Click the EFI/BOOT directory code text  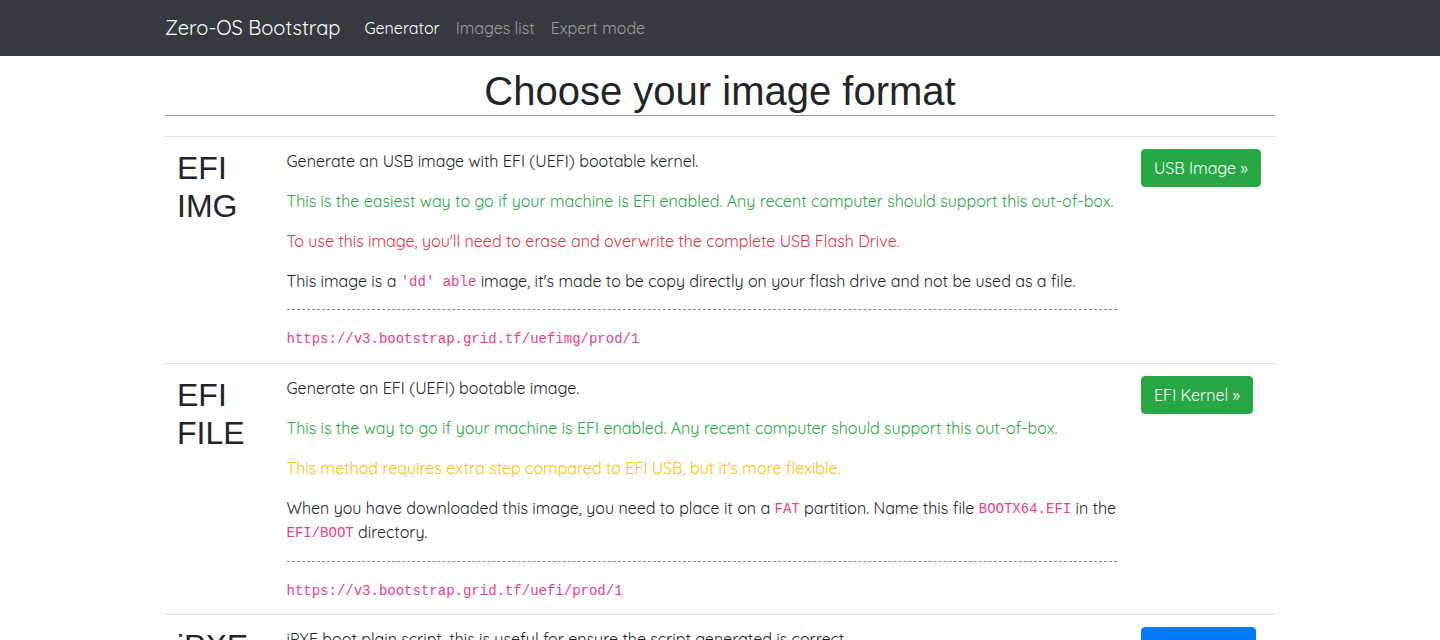[x=320, y=532]
